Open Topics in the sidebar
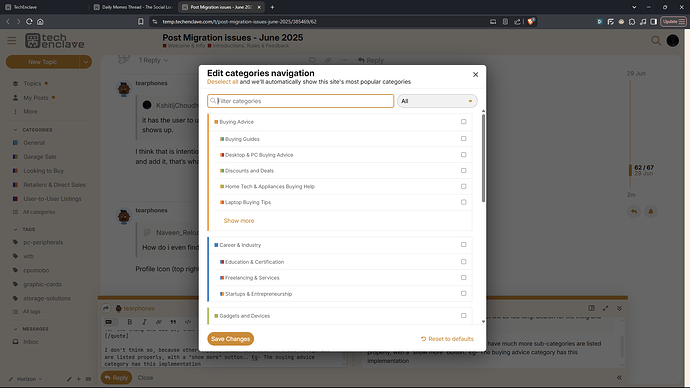Viewport: 690px width, 388px height. click(32, 84)
